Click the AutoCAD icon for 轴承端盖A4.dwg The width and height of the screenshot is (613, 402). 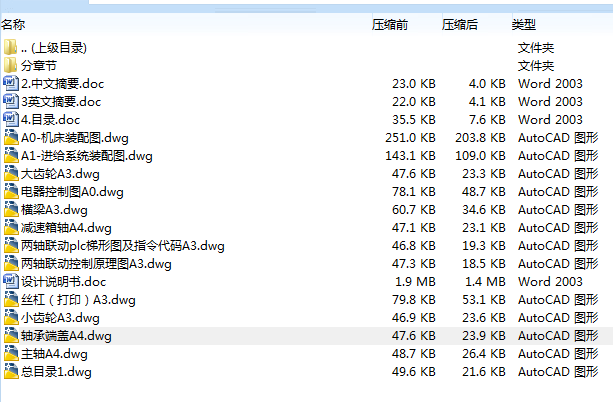click(x=11, y=335)
